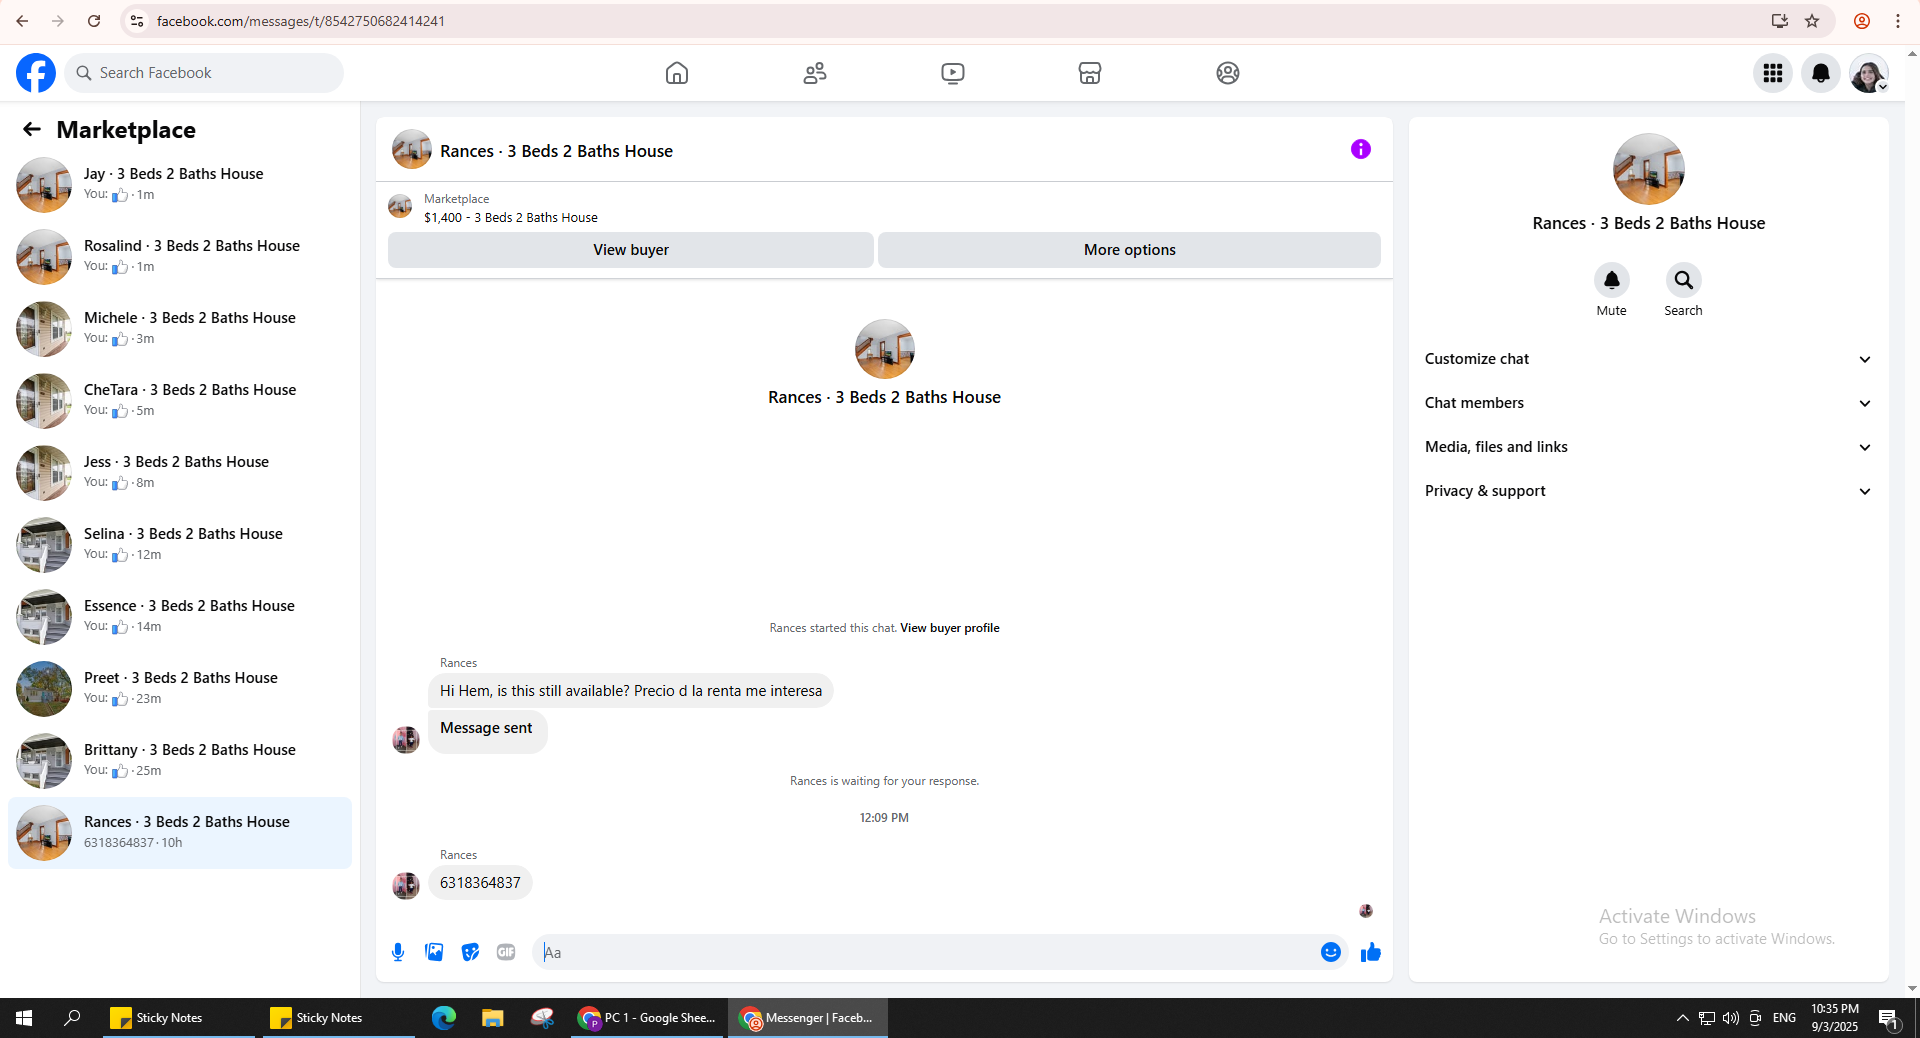This screenshot has width=1920, height=1038.
Task: Open Windows taskbar search
Action: (x=72, y=1018)
